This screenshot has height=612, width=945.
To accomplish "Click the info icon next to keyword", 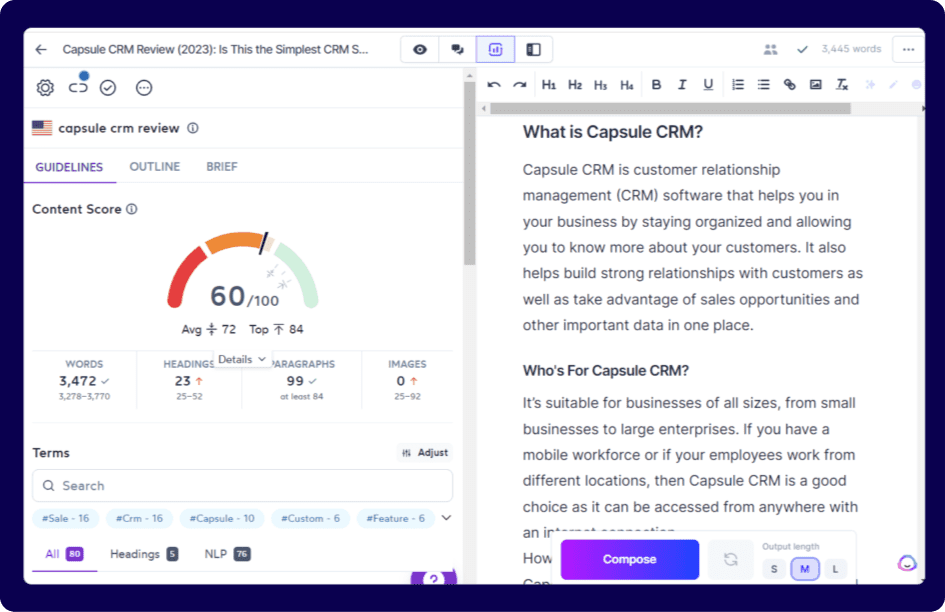I will tap(193, 128).
